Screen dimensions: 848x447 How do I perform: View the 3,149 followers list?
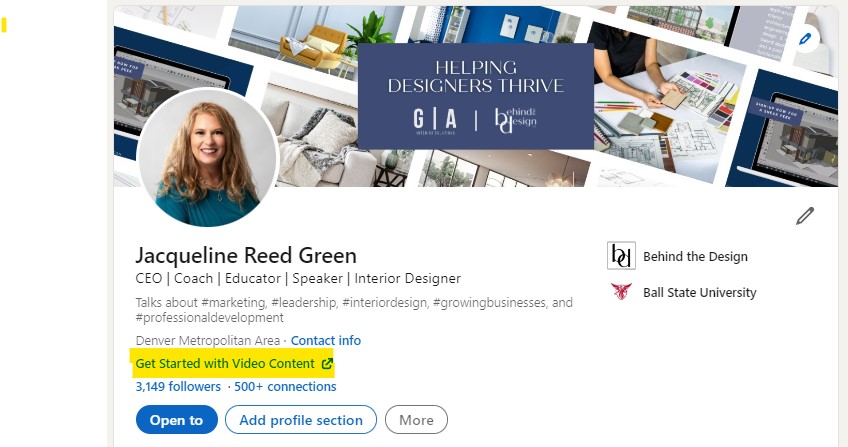[x=178, y=386]
